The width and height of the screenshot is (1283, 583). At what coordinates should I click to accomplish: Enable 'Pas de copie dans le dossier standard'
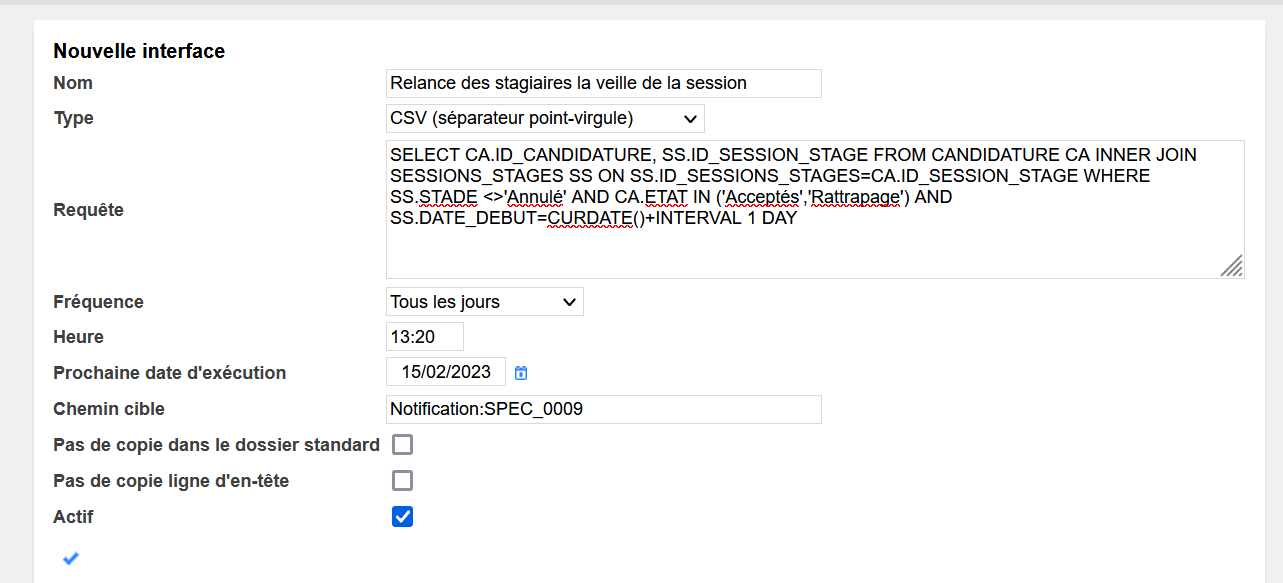pos(402,445)
